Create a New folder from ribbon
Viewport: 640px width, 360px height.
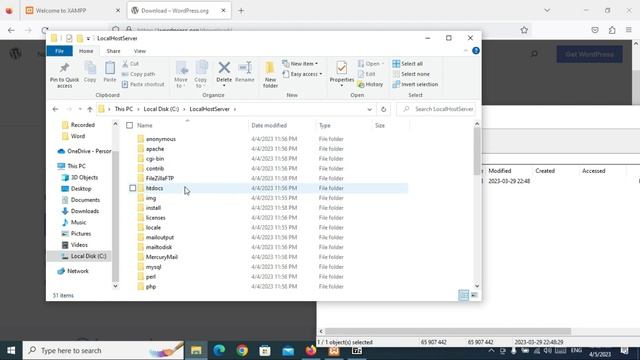coord(270,74)
